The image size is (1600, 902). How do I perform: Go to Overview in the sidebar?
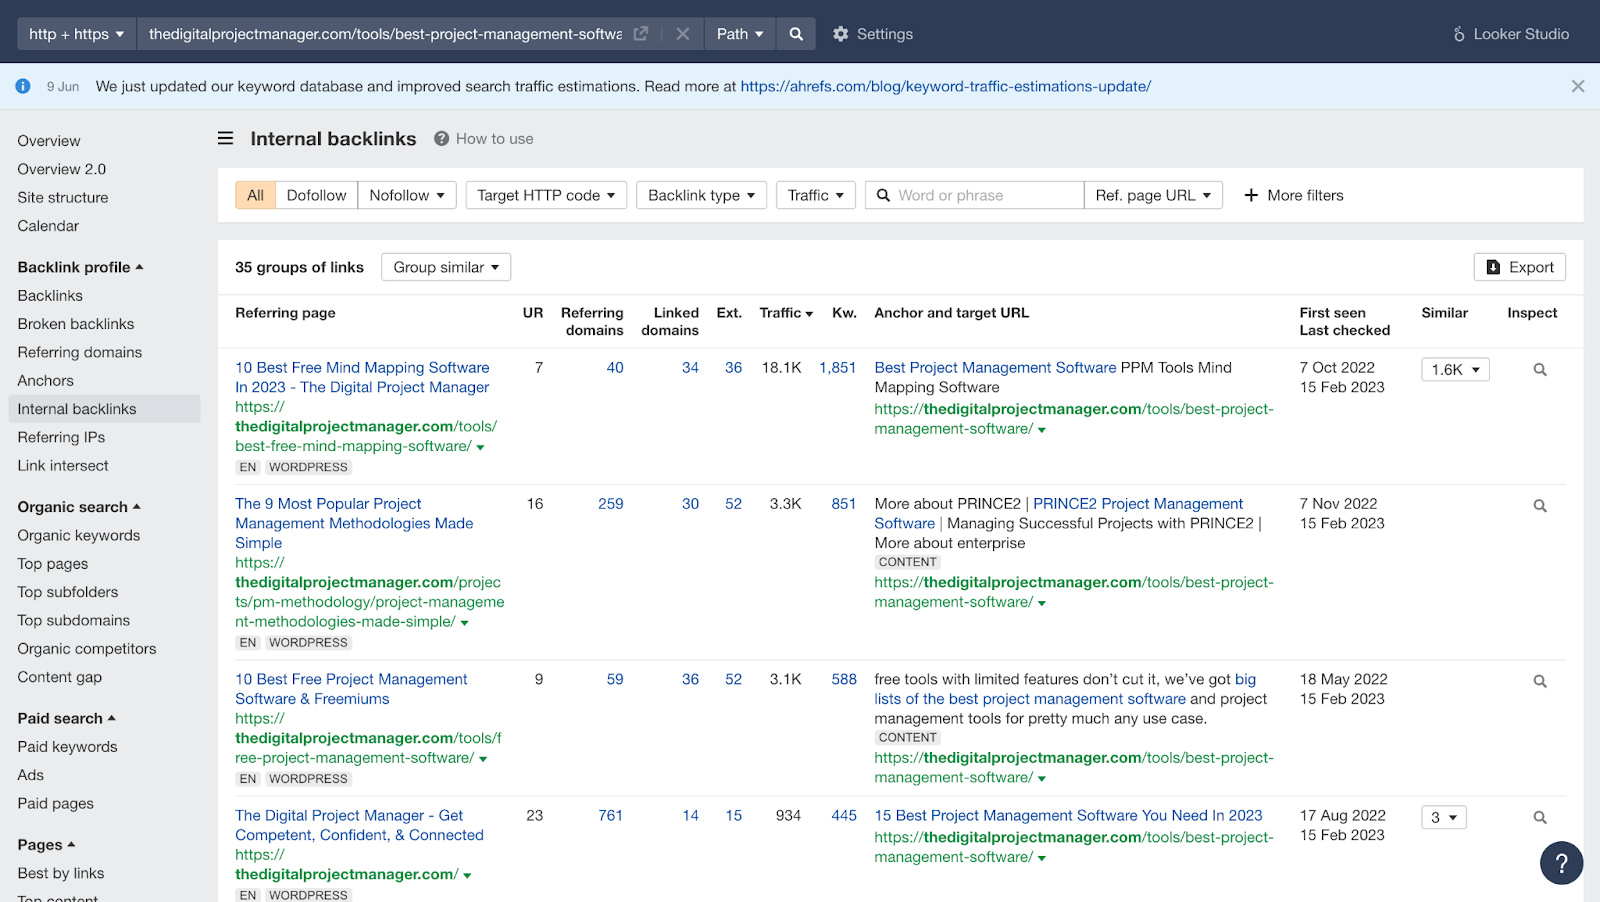[49, 141]
